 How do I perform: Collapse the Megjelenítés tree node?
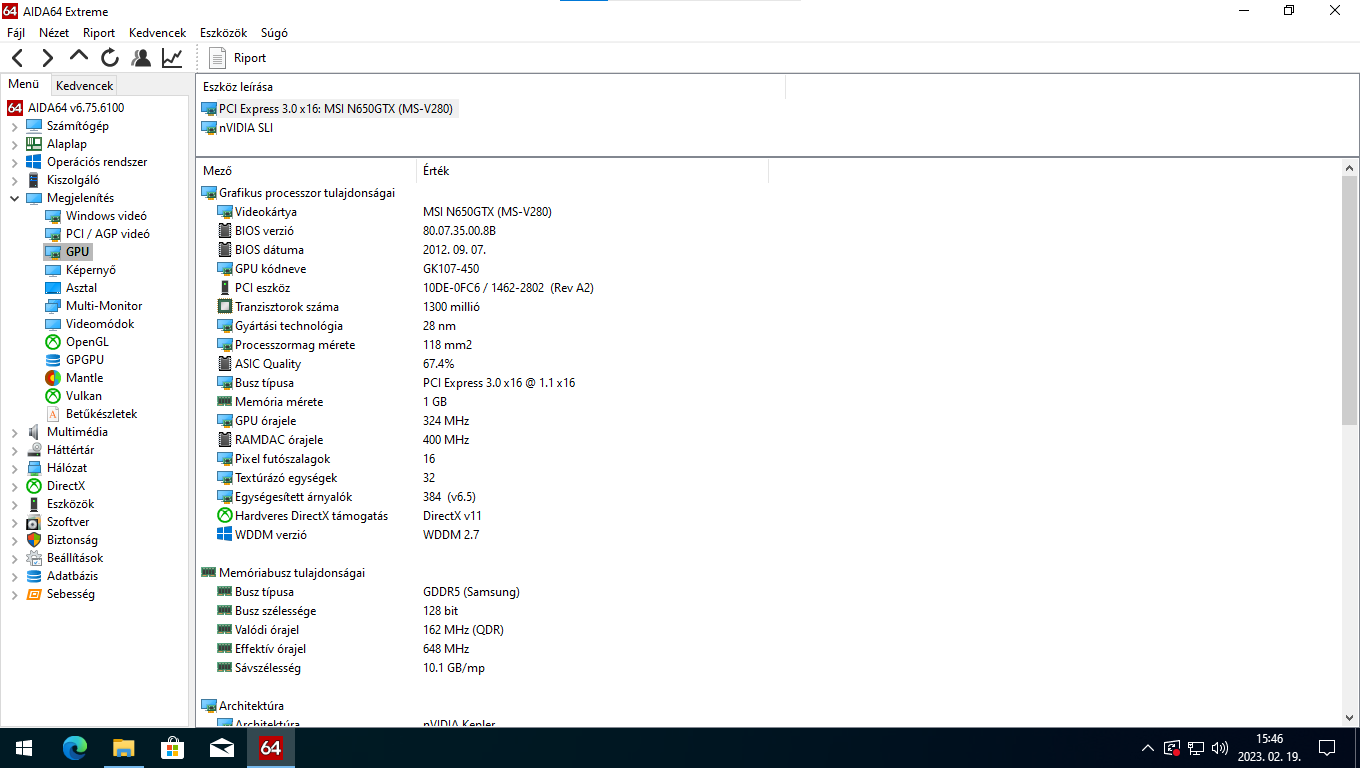15,198
